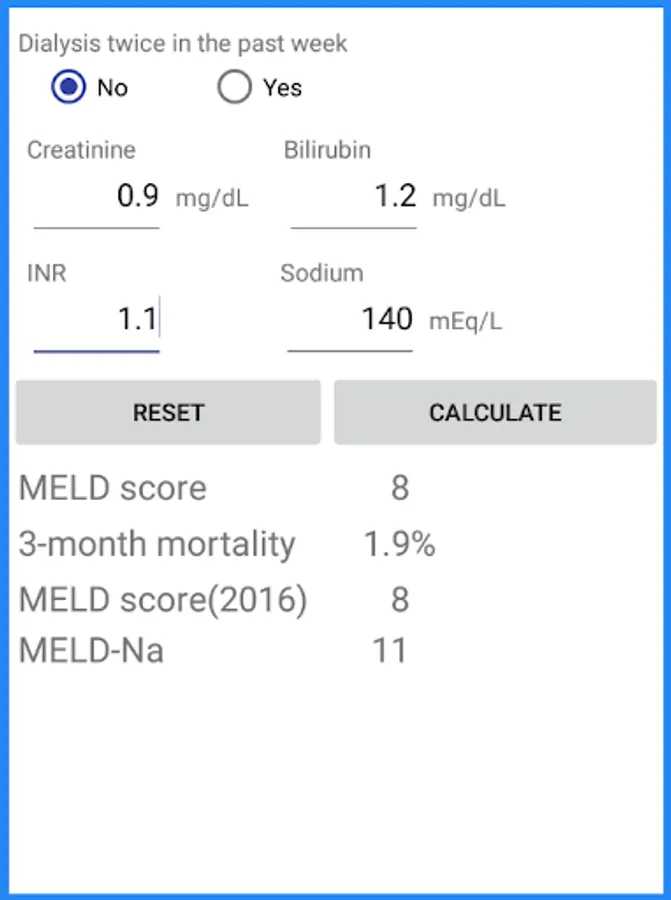Image resolution: width=671 pixels, height=900 pixels.
Task: Select the No dialysis radio button
Action: coord(69,88)
